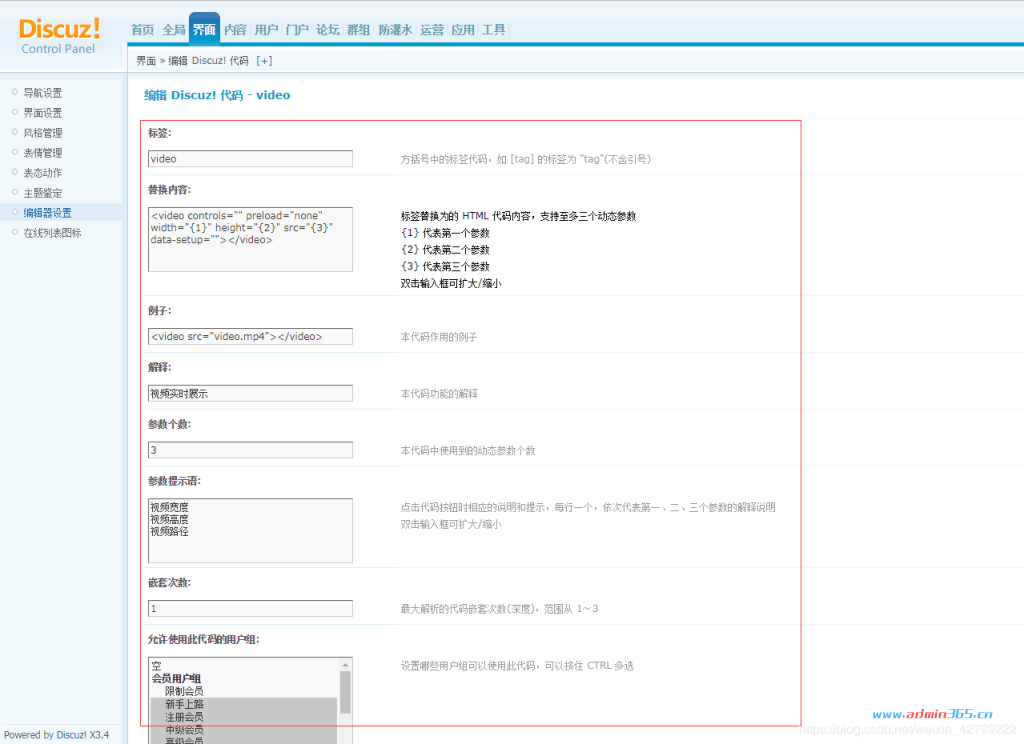This screenshot has height=744, width=1024.
Task: Open 编辑器设置 in the sidebar
Action: pyautogui.click(x=48, y=212)
